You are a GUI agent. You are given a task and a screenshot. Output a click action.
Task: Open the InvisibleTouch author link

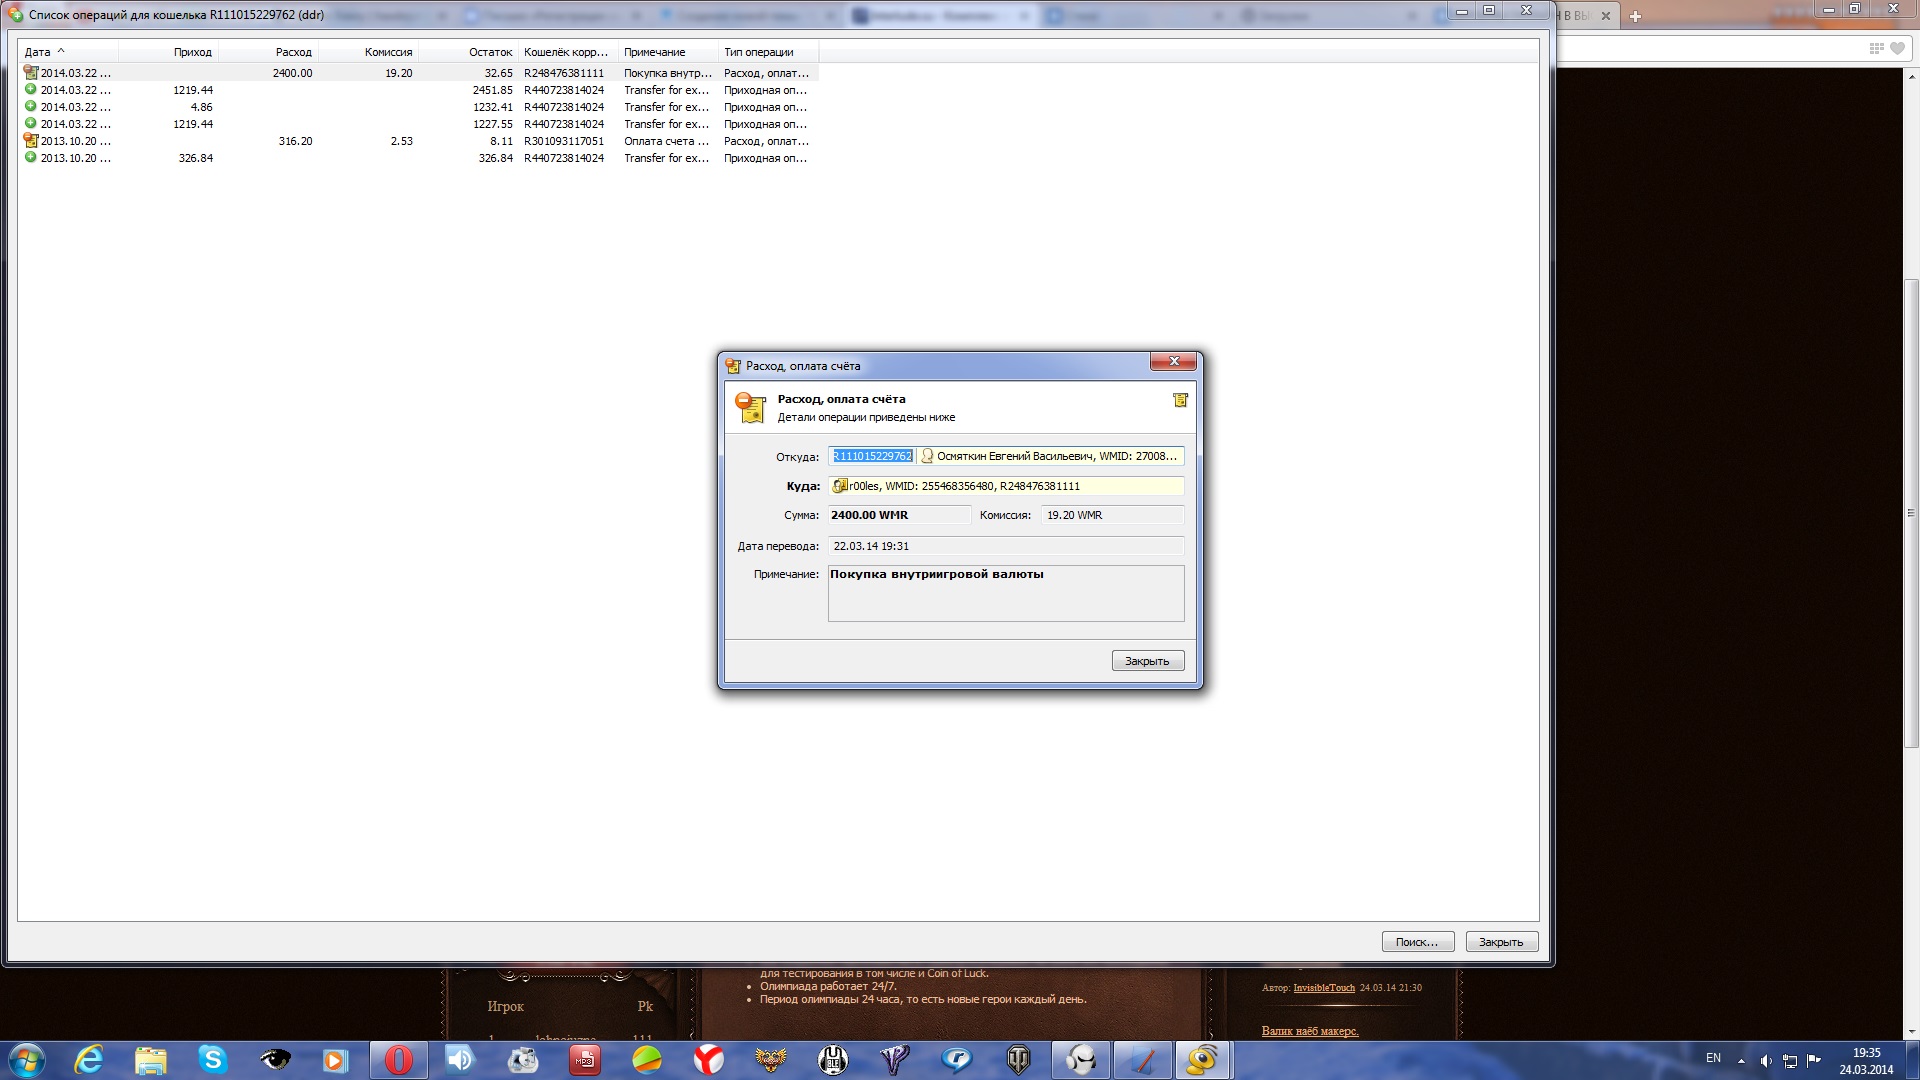click(1324, 988)
